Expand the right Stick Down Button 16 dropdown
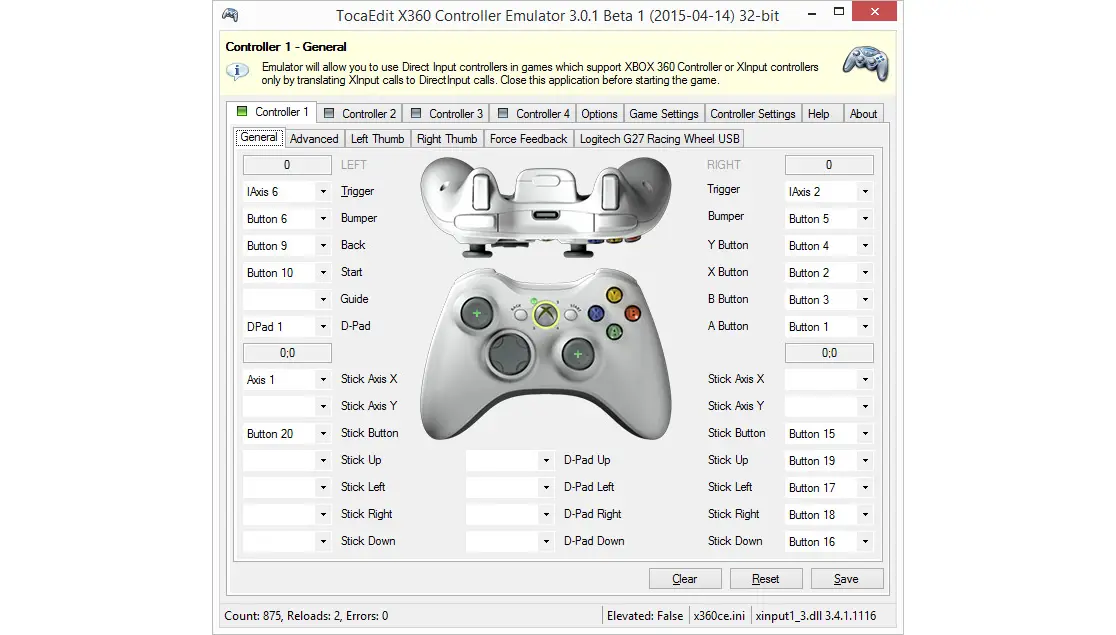1116x635 pixels. (x=865, y=542)
